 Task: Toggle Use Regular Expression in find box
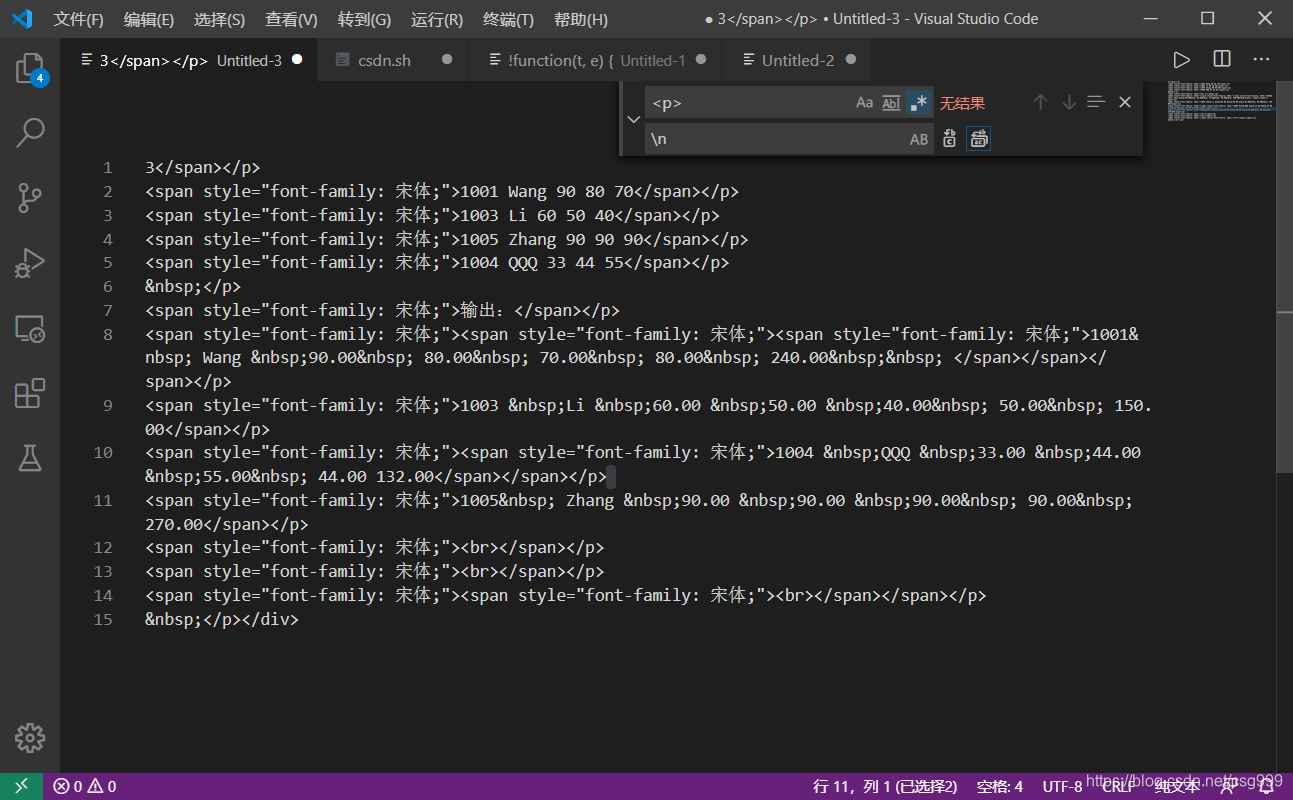point(919,102)
